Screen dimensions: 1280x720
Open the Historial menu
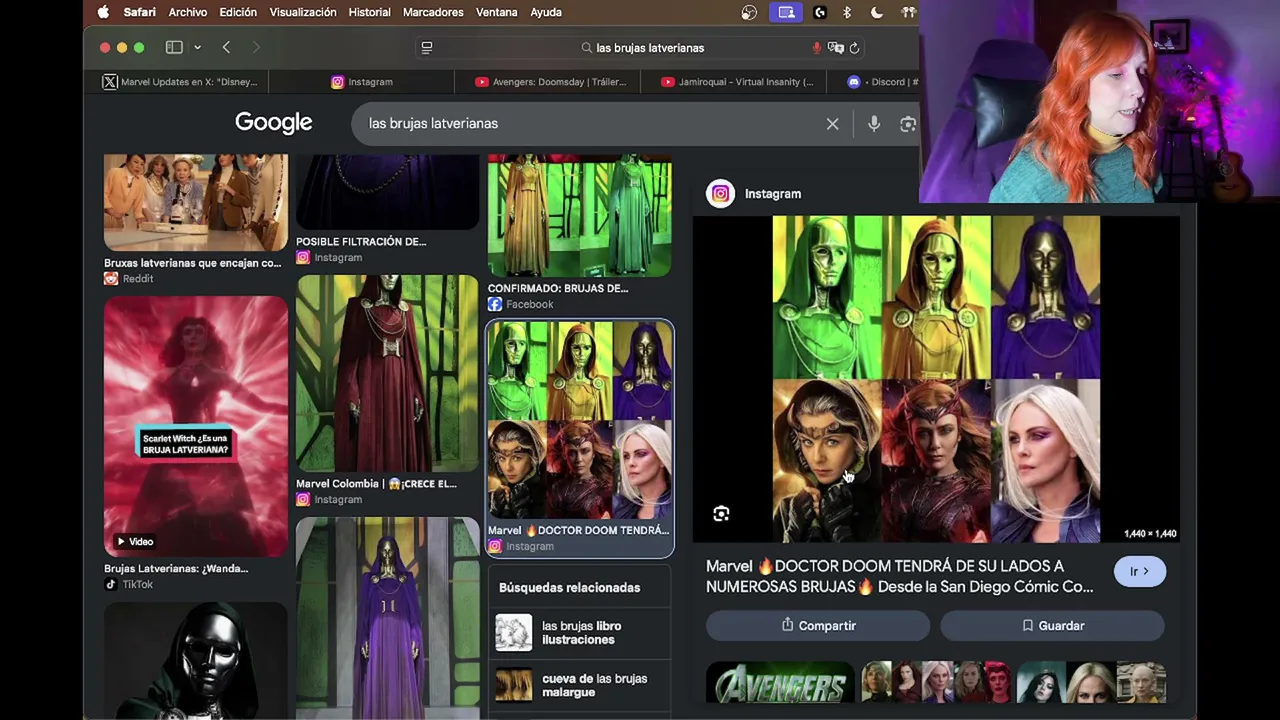(x=370, y=12)
